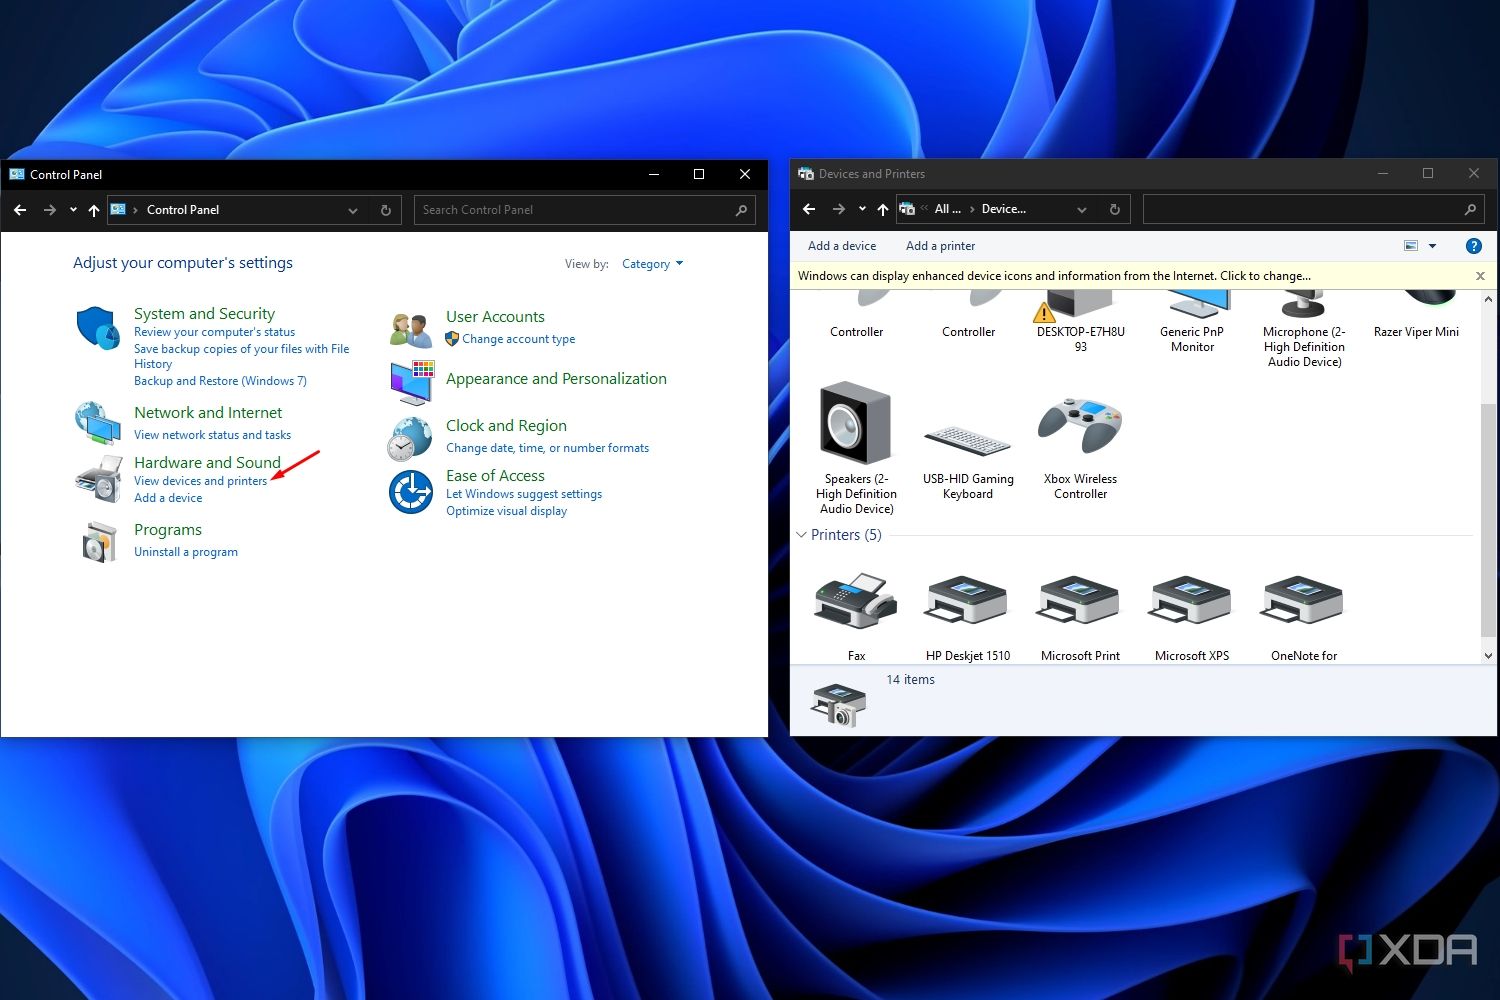
Task: Click the Hardware and Sound printer icon
Action: click(x=98, y=479)
